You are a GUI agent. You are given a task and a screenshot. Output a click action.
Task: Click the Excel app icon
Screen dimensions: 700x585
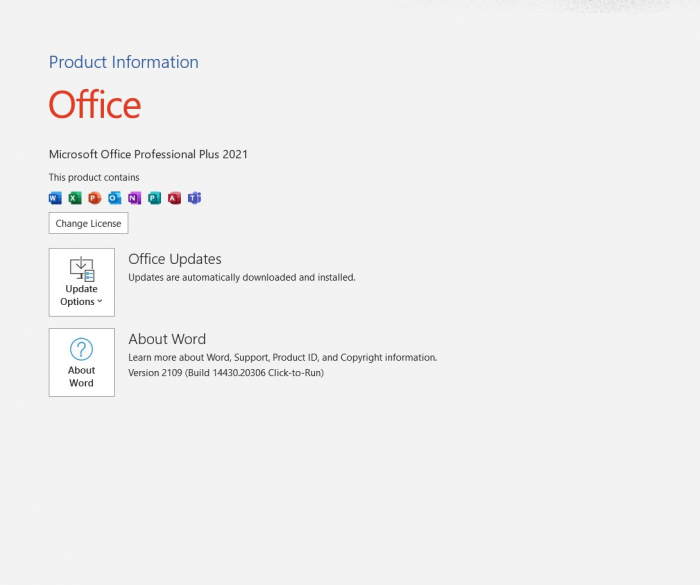tap(75, 198)
